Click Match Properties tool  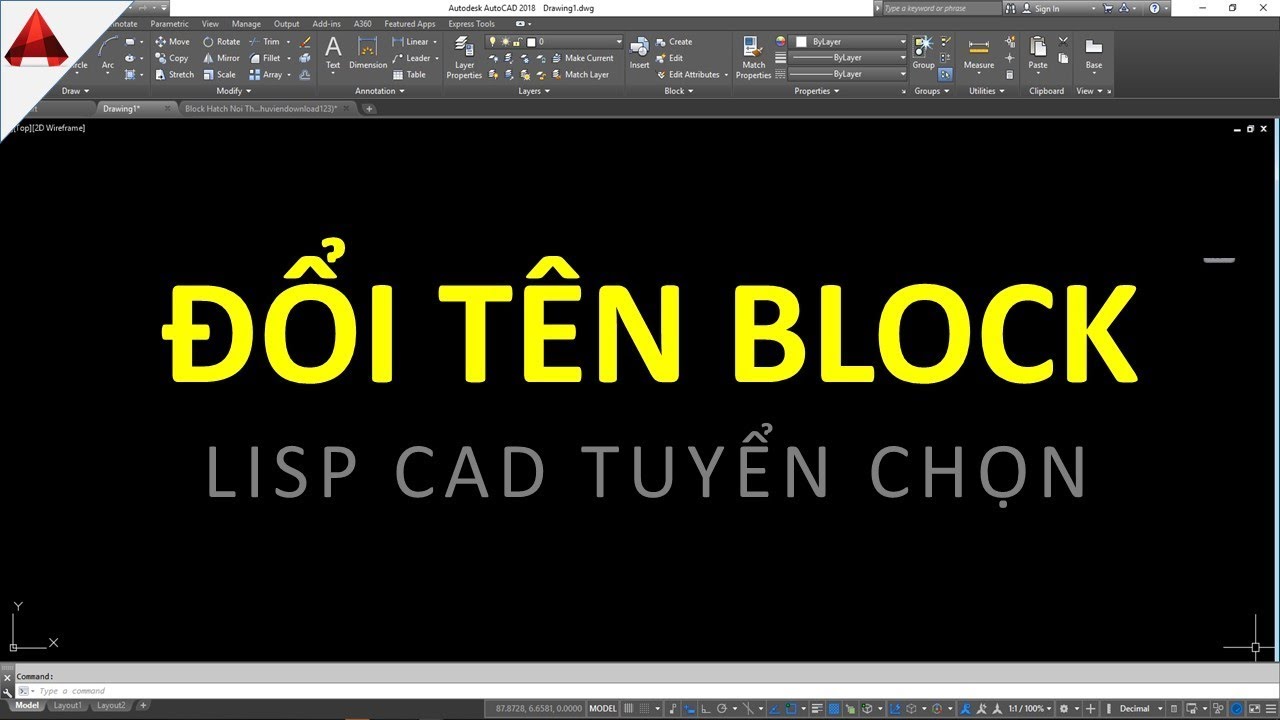(753, 57)
